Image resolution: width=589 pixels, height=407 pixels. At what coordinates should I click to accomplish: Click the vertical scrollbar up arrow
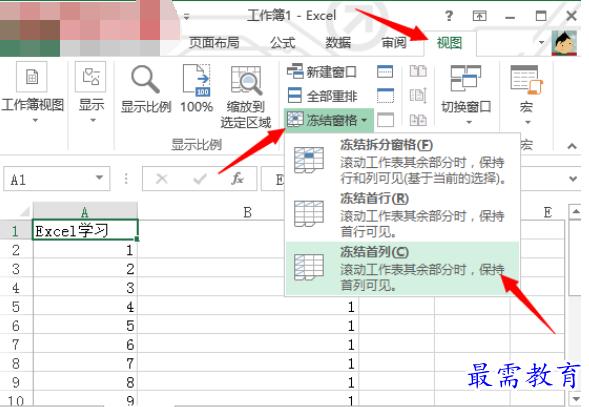pos(575,212)
